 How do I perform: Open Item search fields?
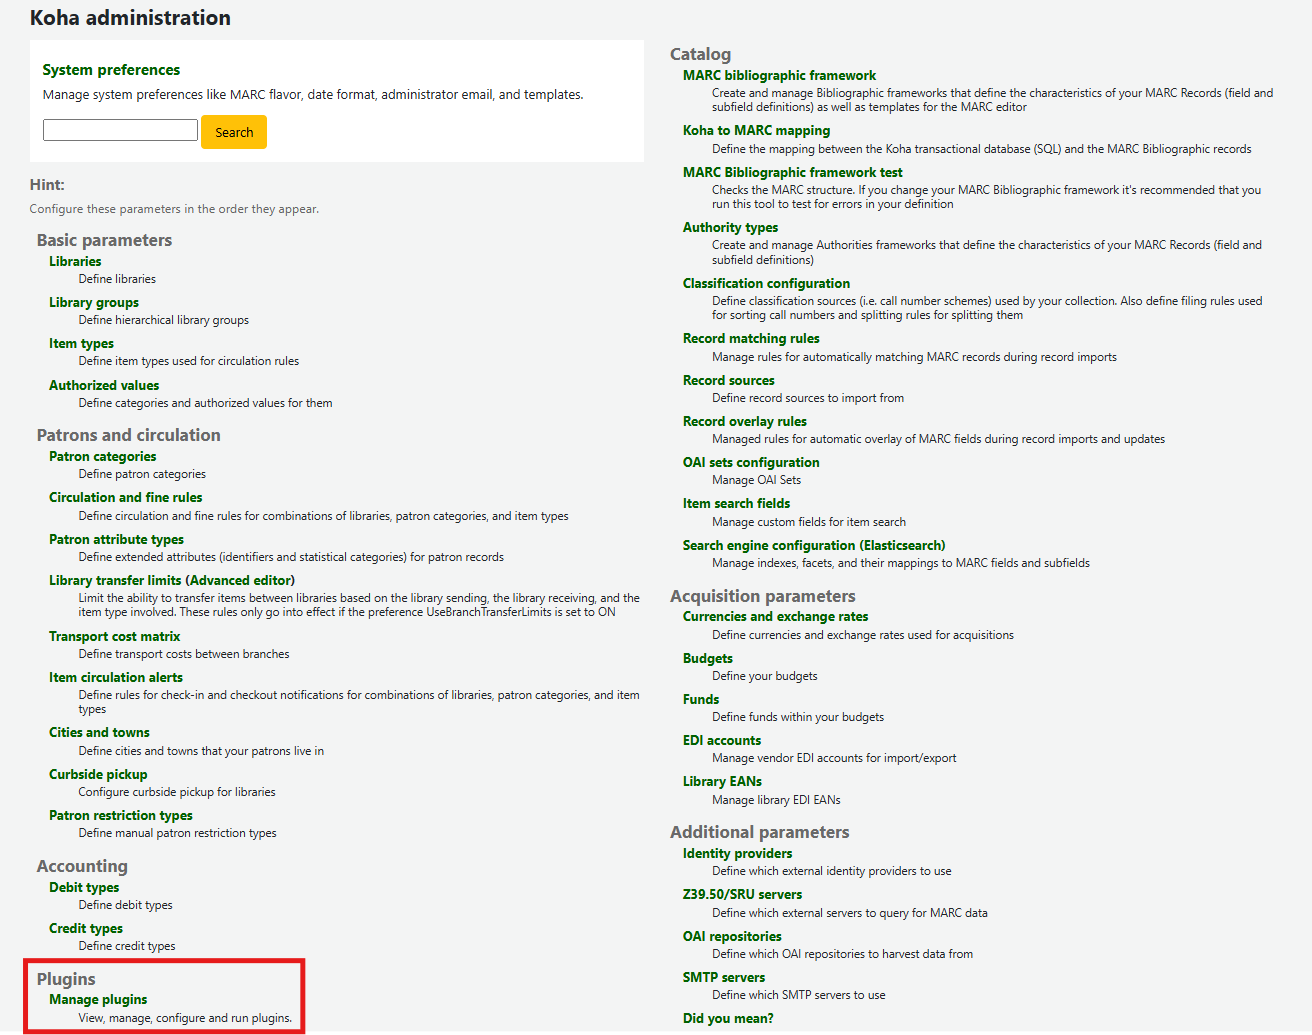(x=736, y=504)
